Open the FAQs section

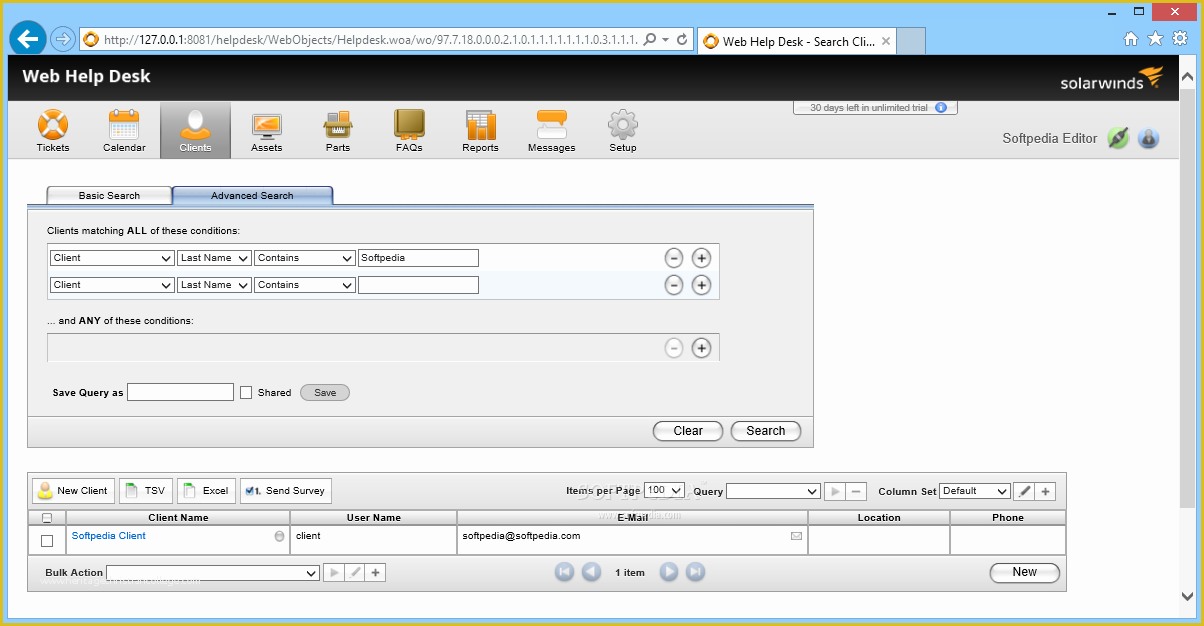(x=409, y=131)
